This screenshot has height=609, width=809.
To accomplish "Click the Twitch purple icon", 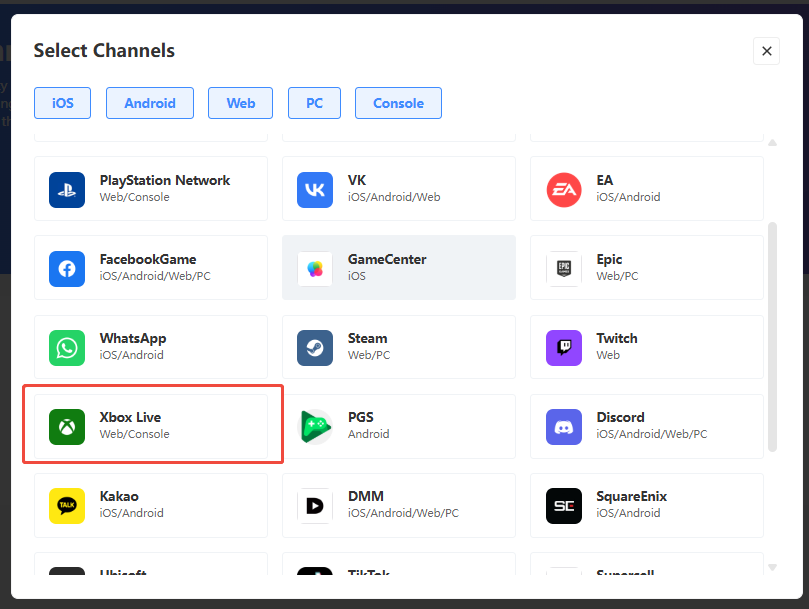I will click(564, 347).
